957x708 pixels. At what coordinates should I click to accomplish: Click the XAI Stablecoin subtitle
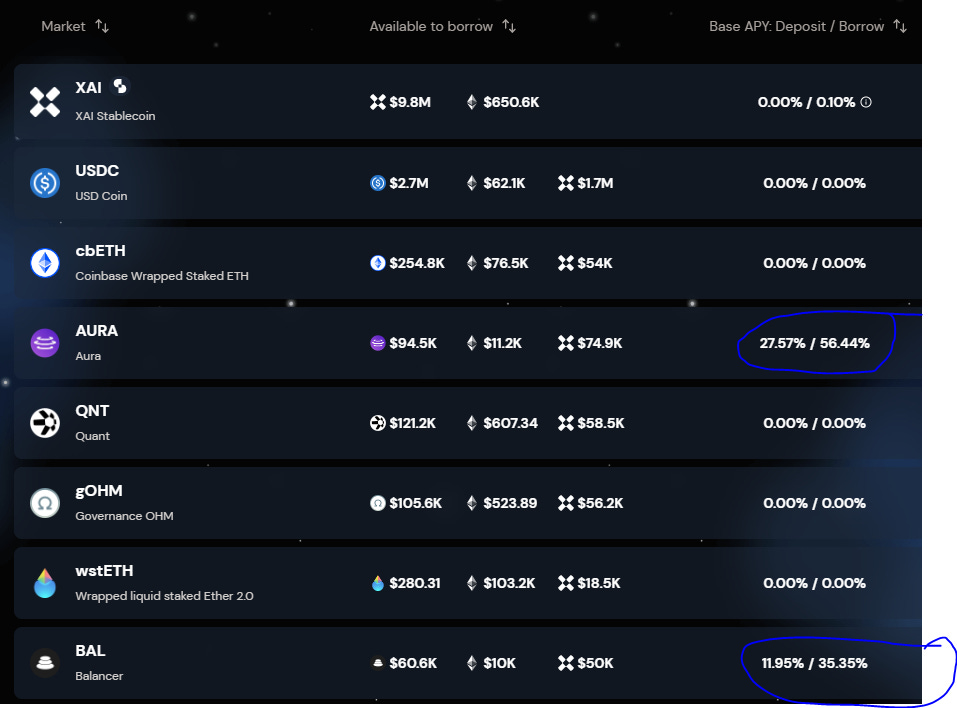115,116
